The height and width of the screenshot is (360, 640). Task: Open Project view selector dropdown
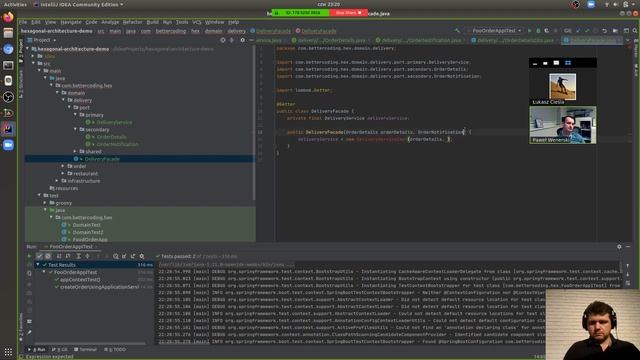click(x=44, y=40)
